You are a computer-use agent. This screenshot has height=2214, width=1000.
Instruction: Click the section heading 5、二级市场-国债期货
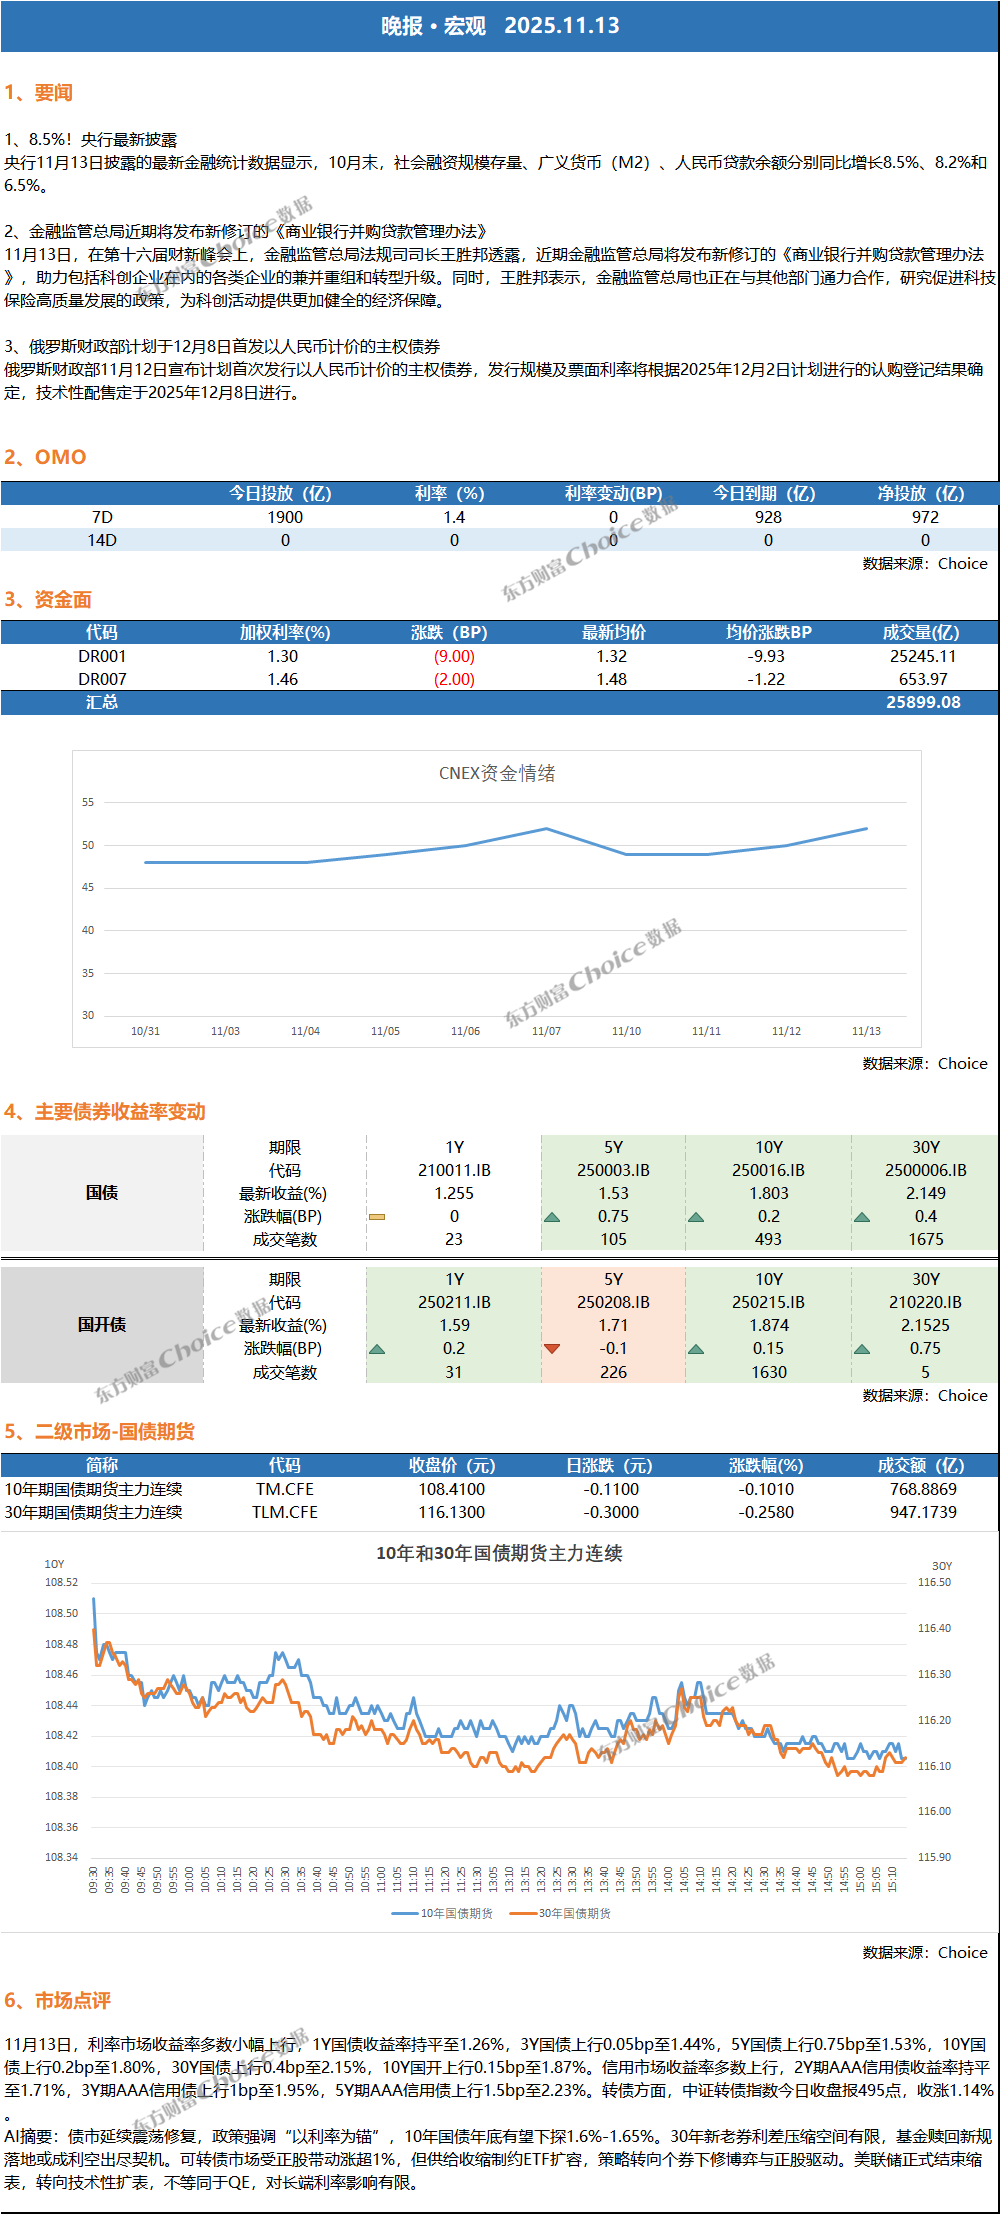pyautogui.click(x=100, y=1432)
